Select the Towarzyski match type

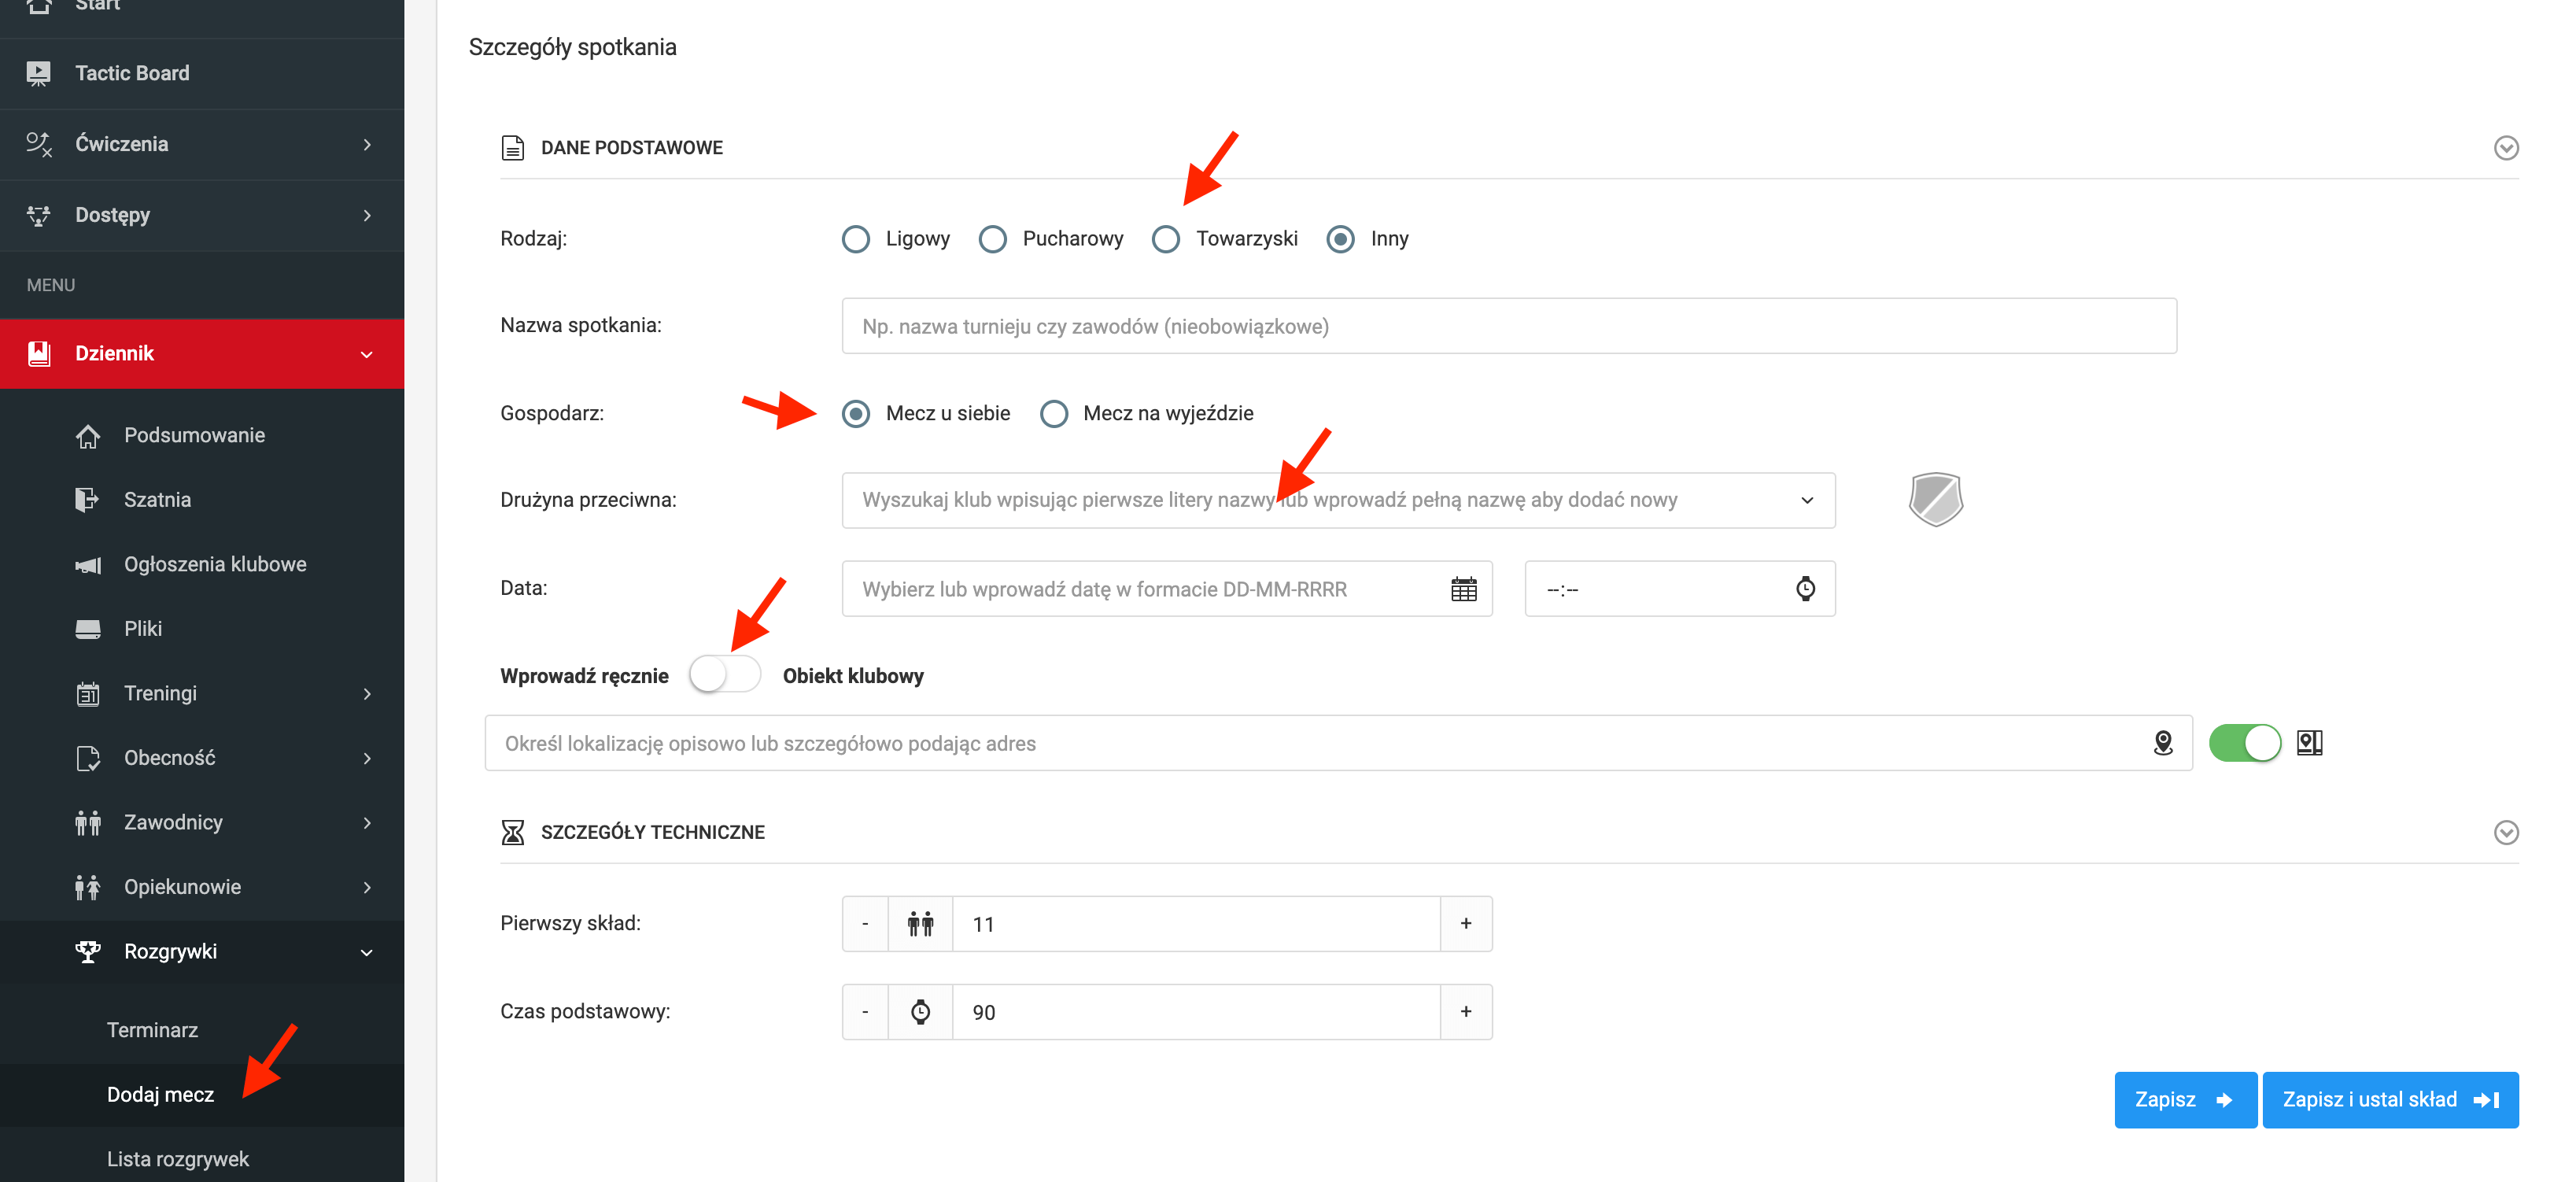[1166, 239]
